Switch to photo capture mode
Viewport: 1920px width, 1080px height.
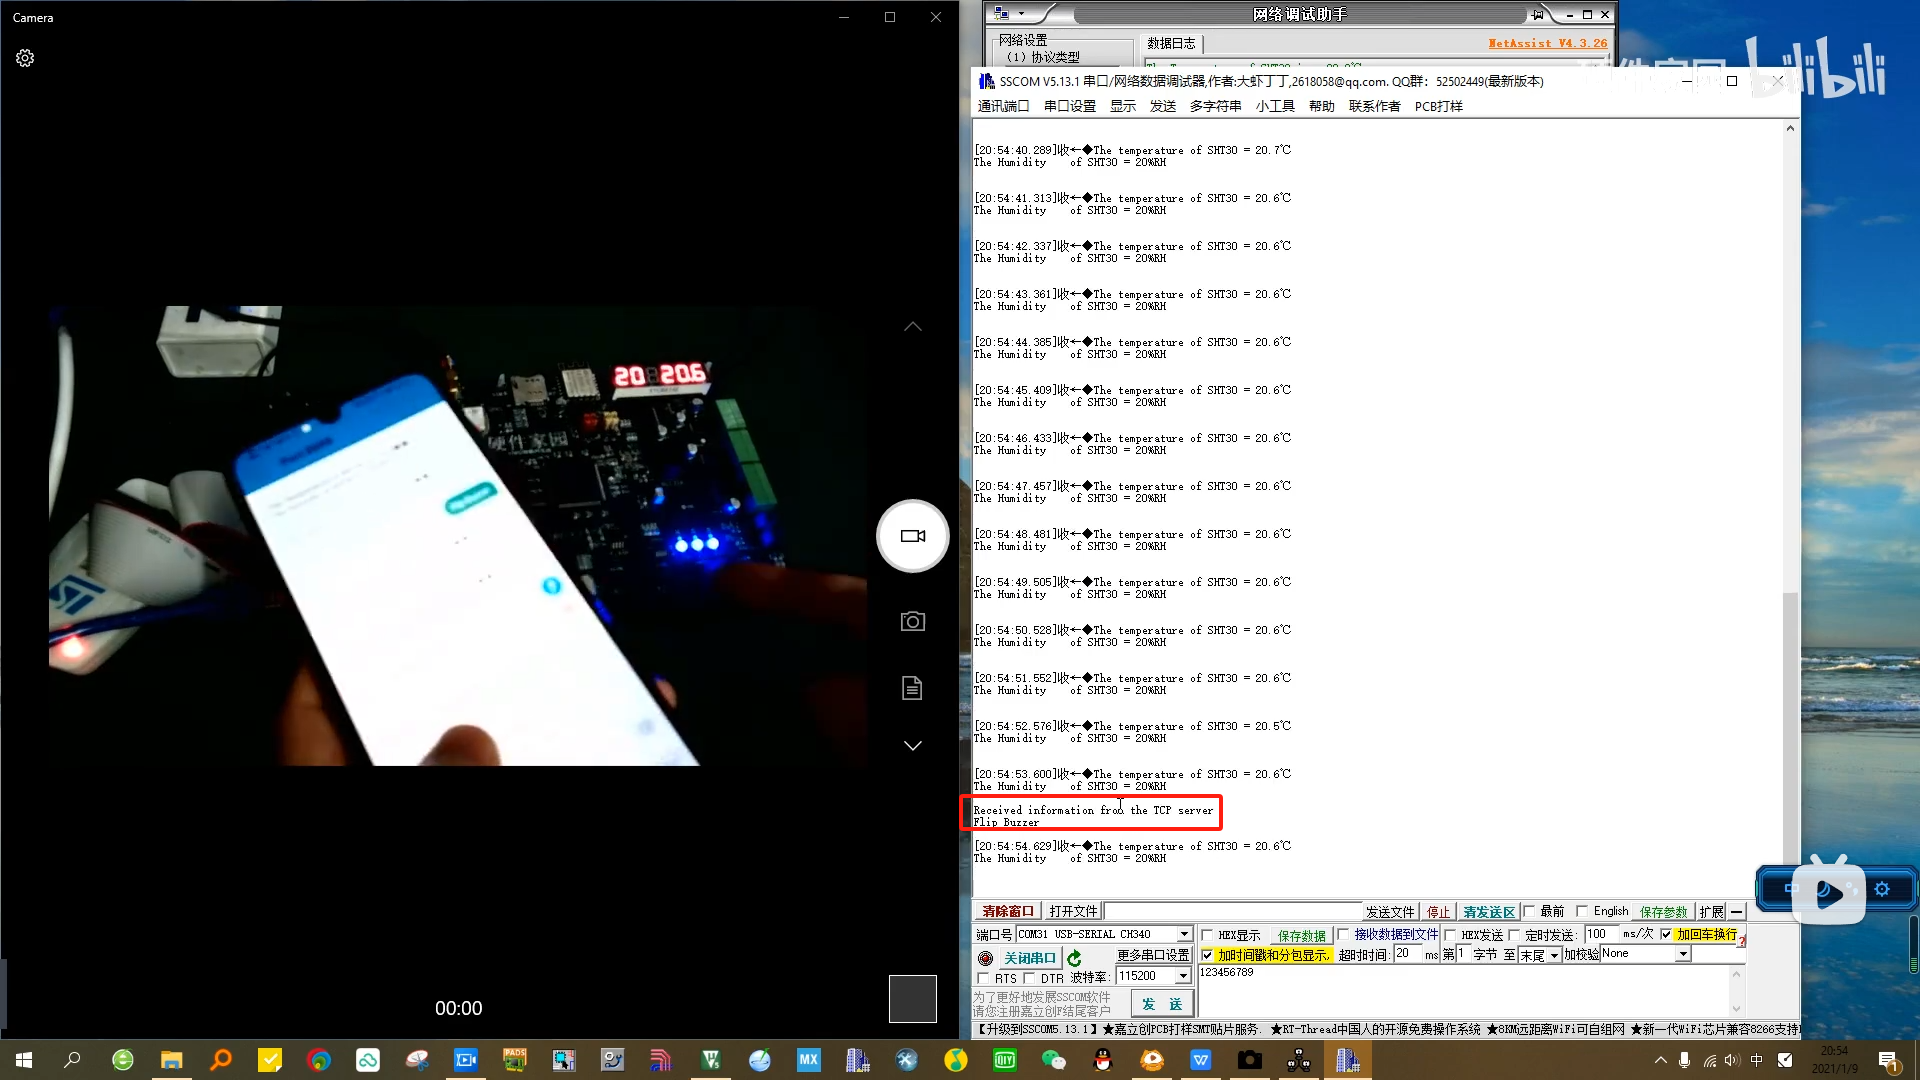(912, 620)
